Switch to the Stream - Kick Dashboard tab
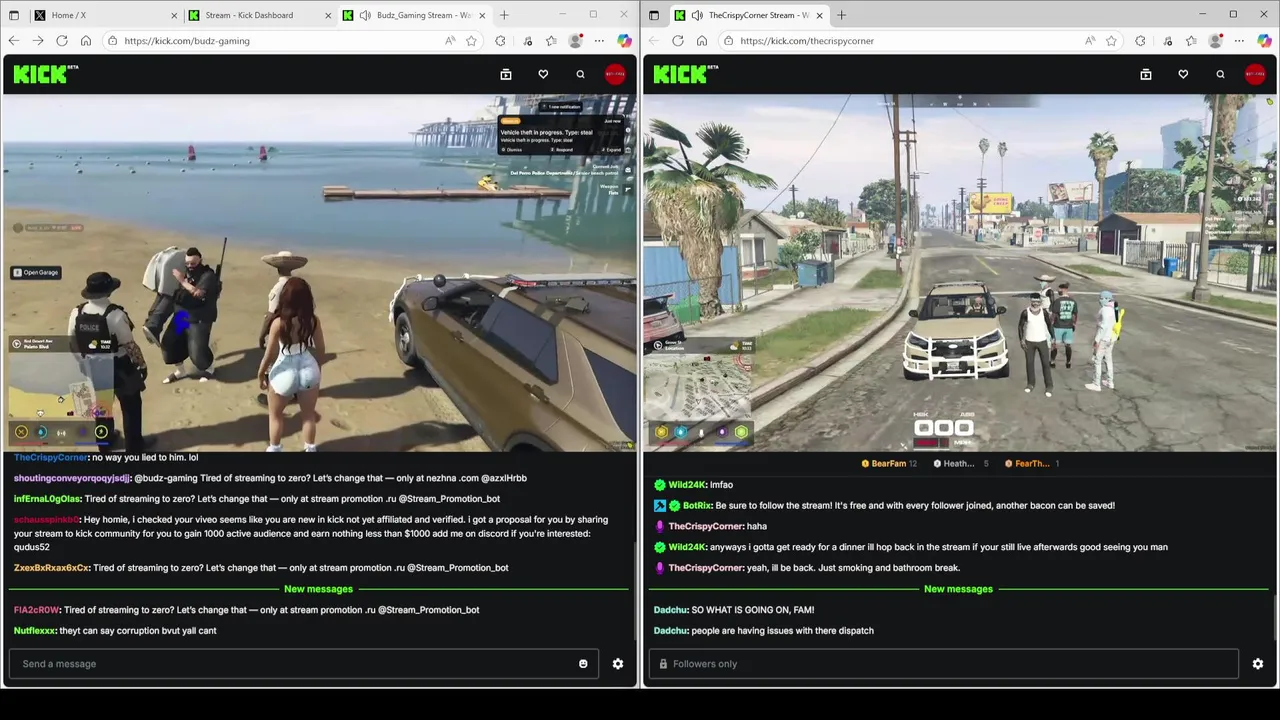 pos(259,15)
